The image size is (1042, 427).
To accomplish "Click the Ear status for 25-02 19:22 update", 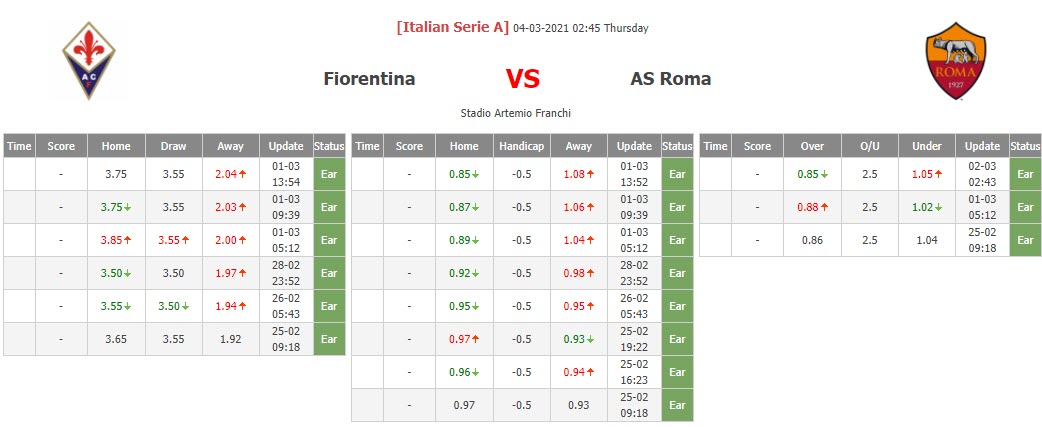I will coord(677,339).
